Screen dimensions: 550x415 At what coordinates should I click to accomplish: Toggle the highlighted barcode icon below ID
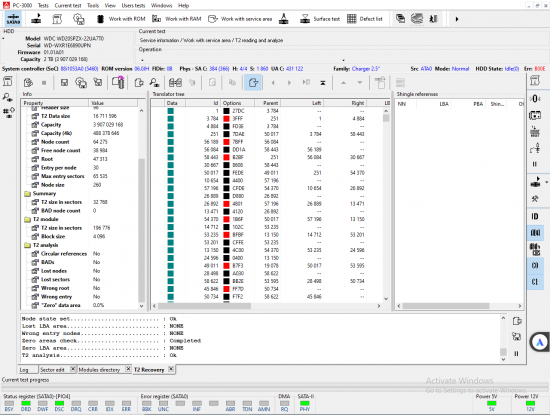point(535,233)
